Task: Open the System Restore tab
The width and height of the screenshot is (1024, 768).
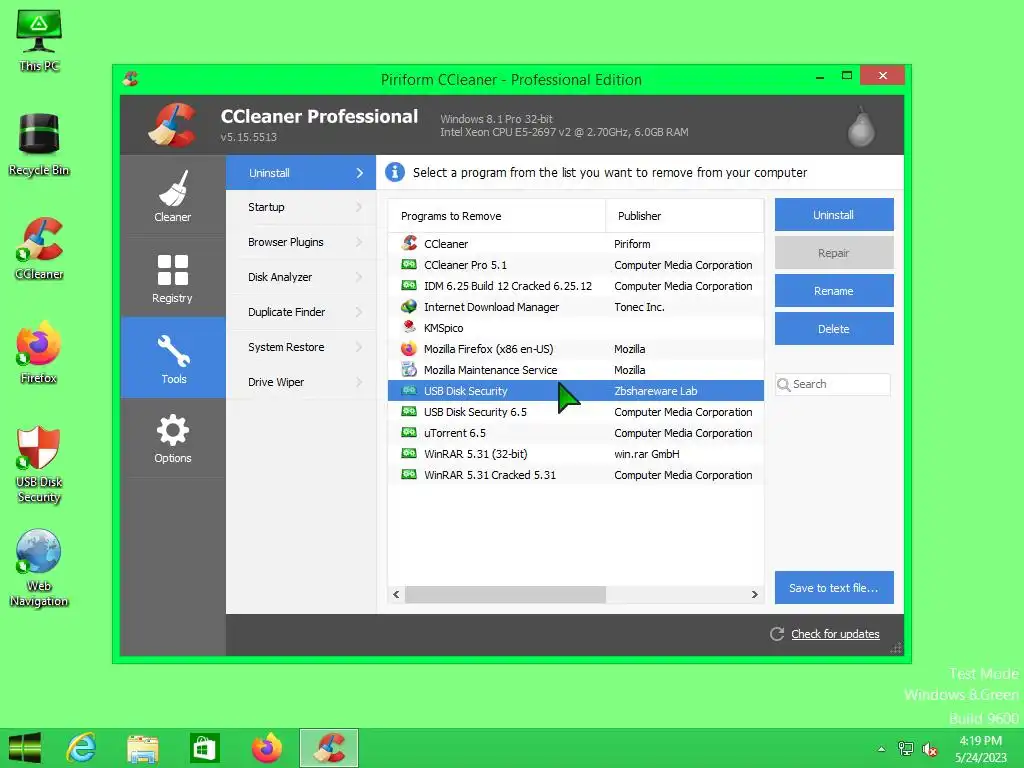Action: tap(301, 347)
